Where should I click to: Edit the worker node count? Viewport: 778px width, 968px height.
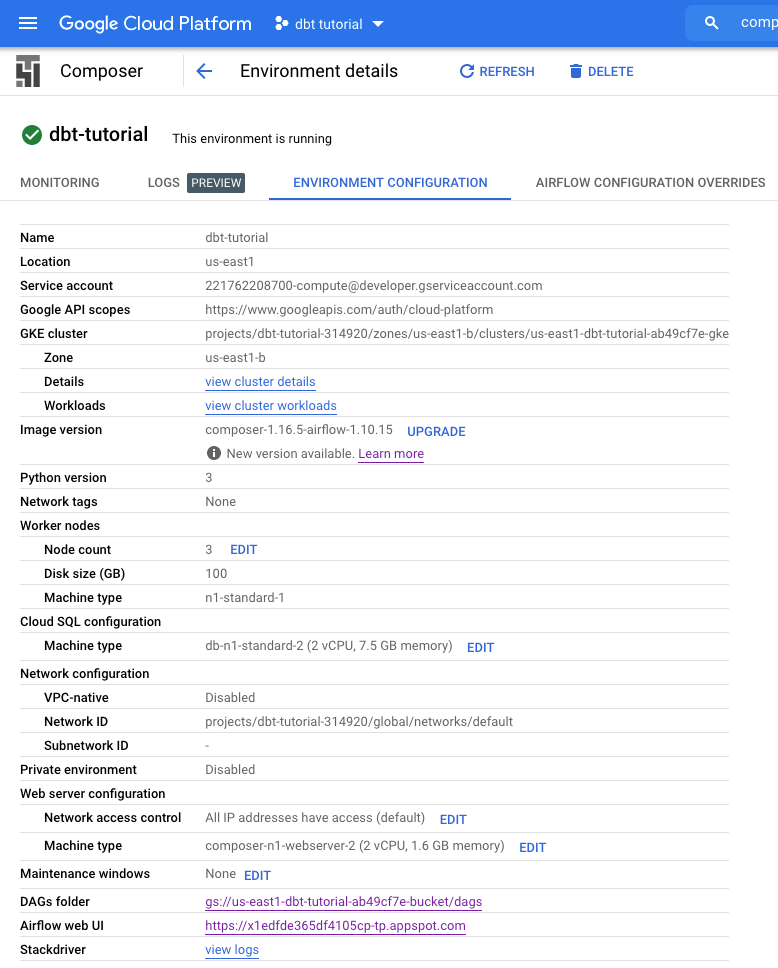click(x=243, y=549)
